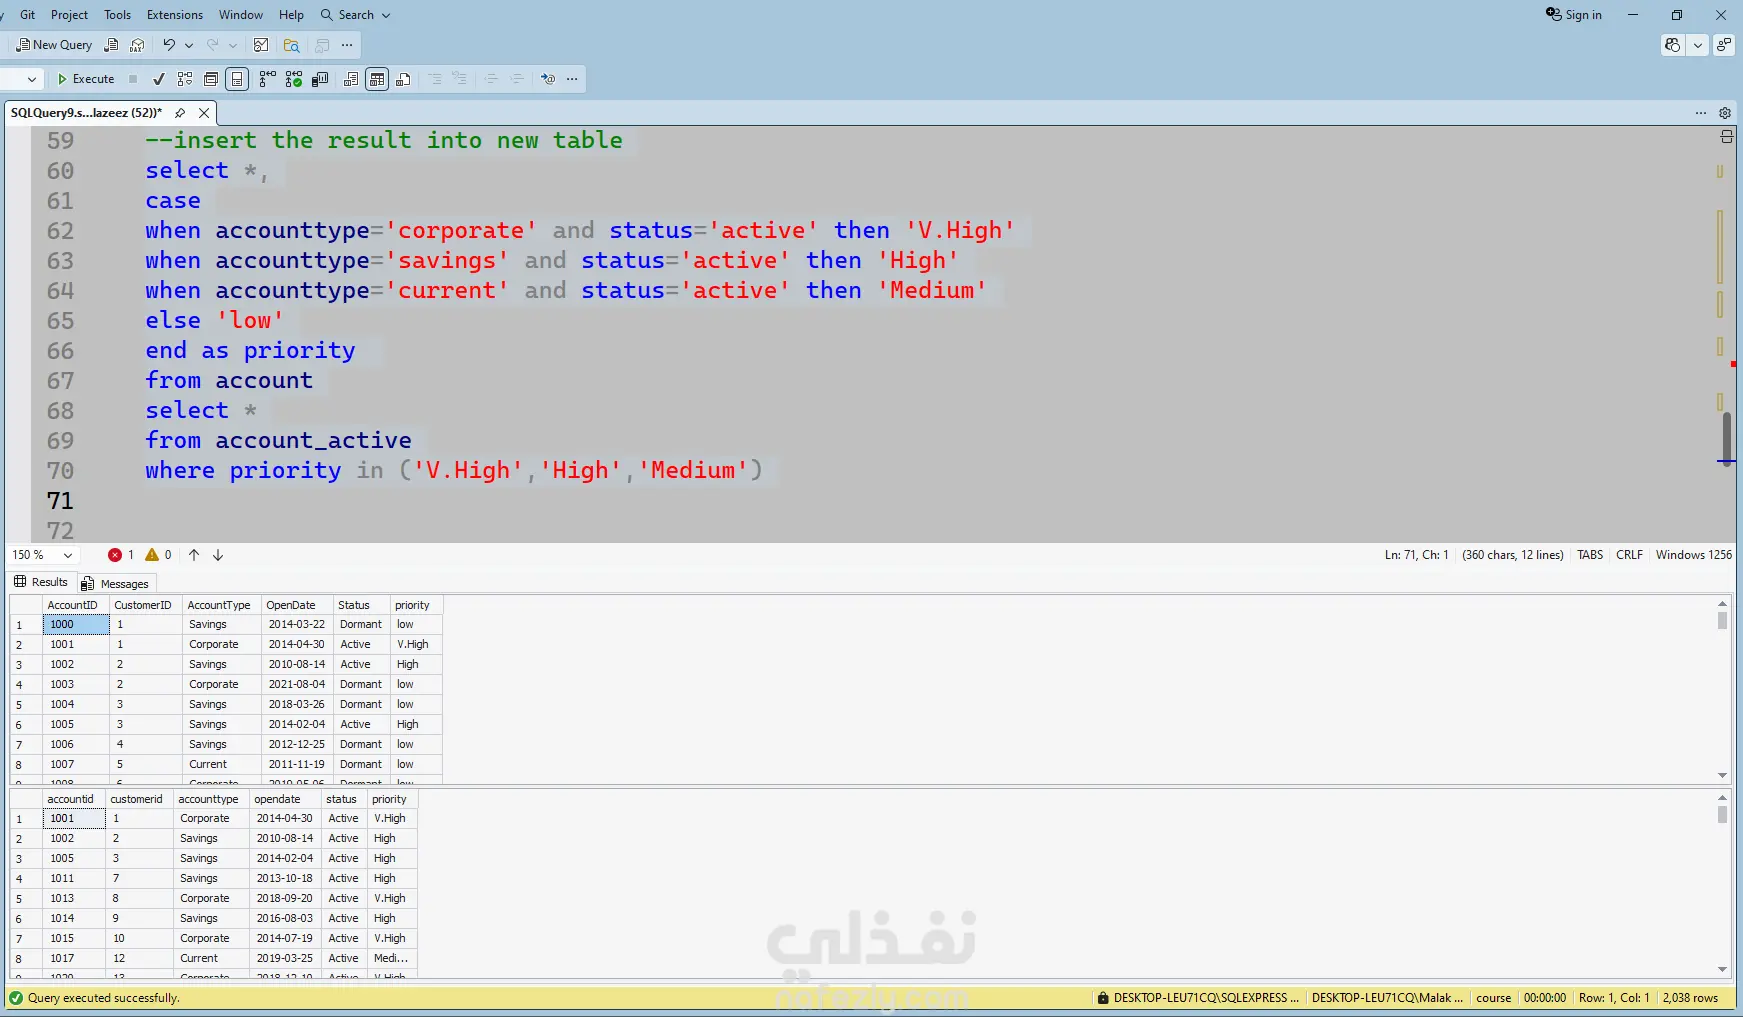This screenshot has width=1743, height=1017.
Task: Close the SQLQuery9 query tab
Action: (x=204, y=113)
